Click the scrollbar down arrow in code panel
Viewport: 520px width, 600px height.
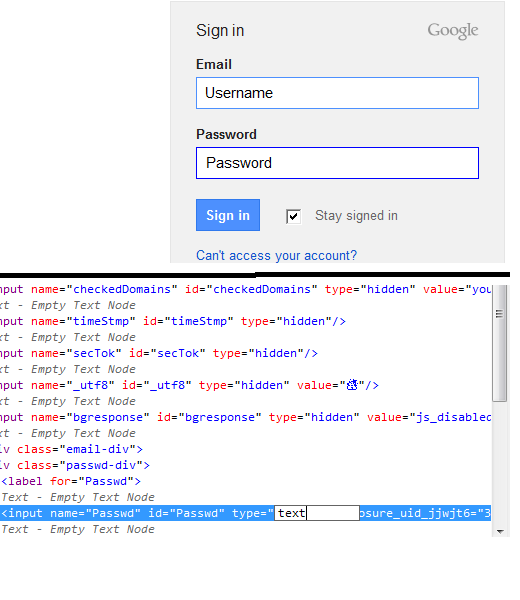pos(499,531)
